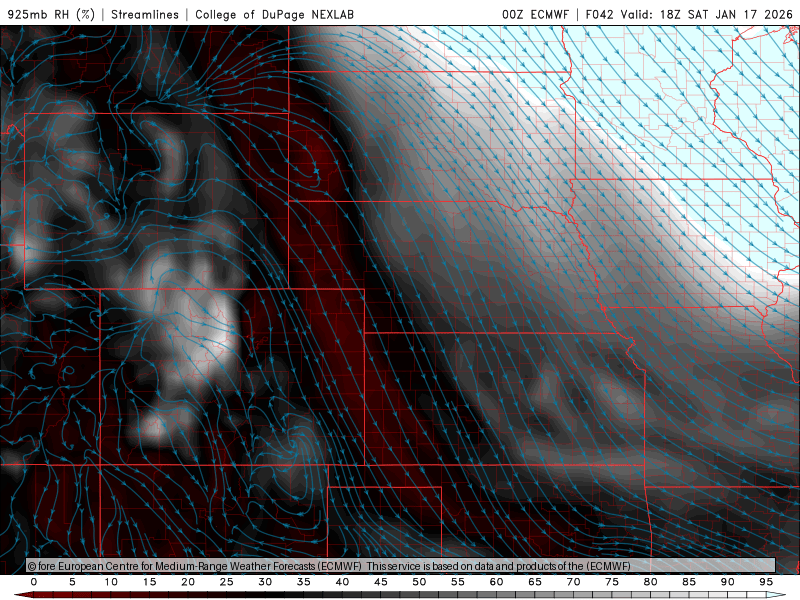This screenshot has height=600, width=800.
Task: Click the 75 label on the color scale
Action: (x=612, y=582)
